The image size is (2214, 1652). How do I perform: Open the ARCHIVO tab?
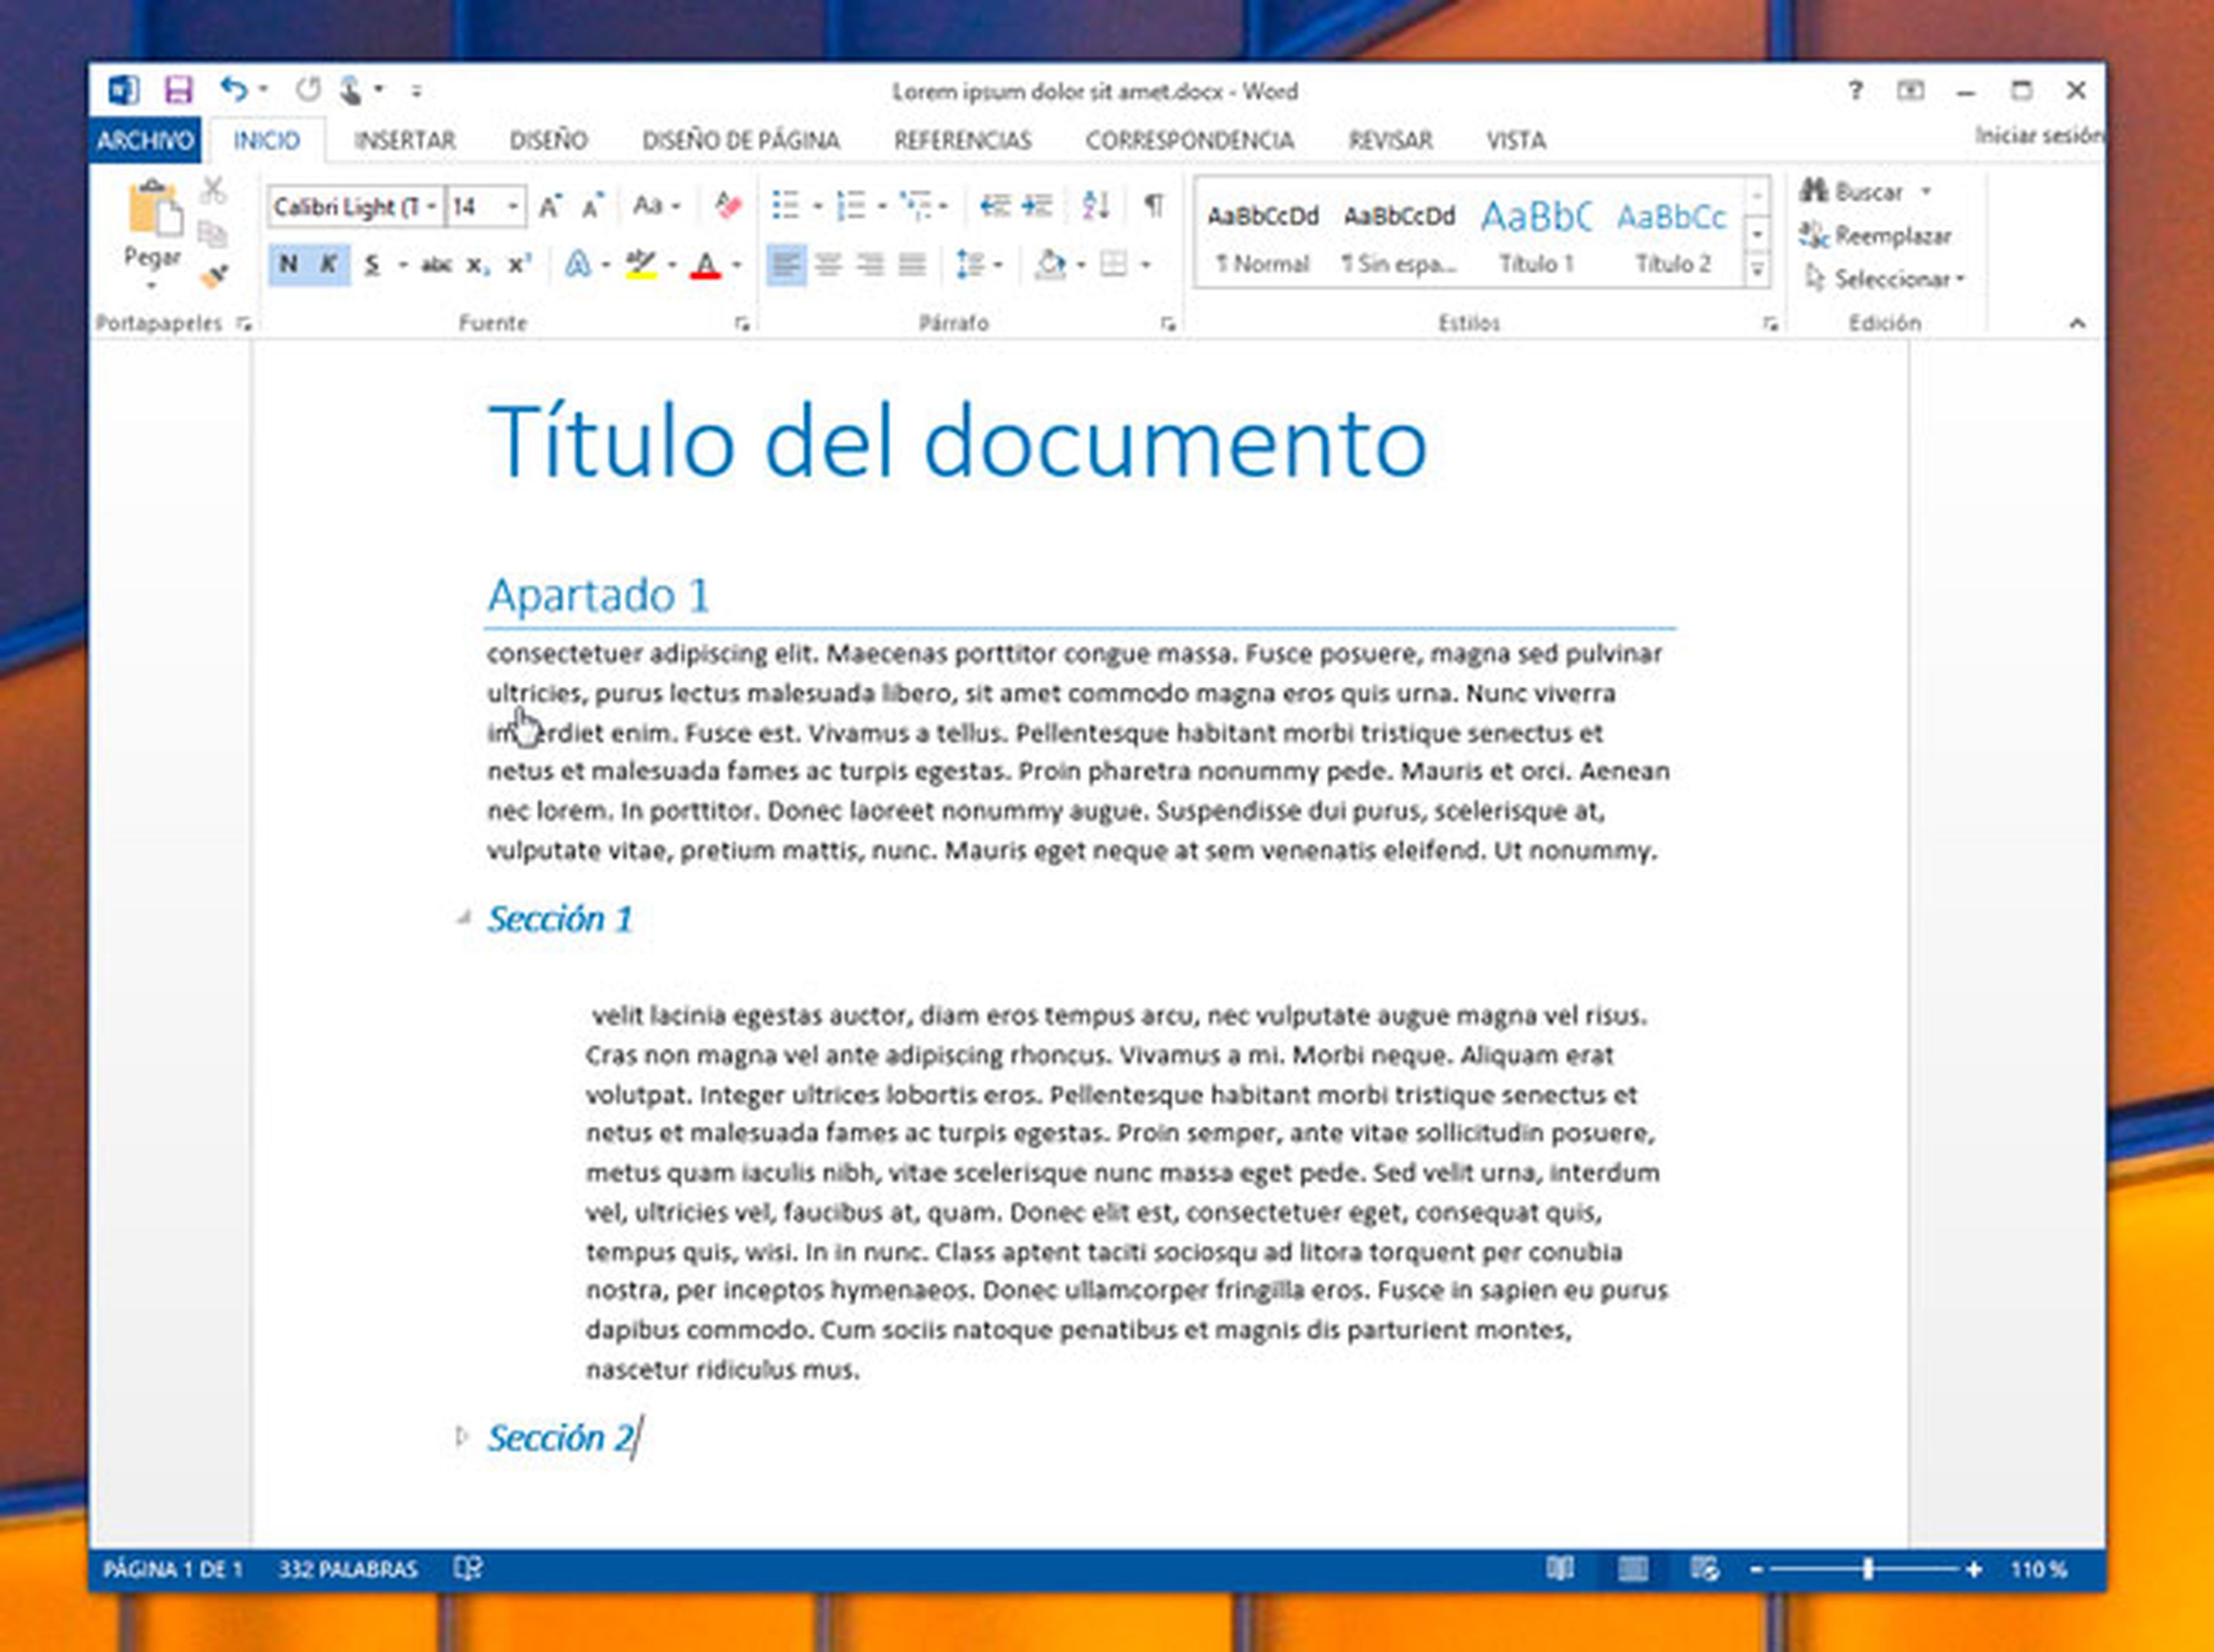(x=145, y=140)
